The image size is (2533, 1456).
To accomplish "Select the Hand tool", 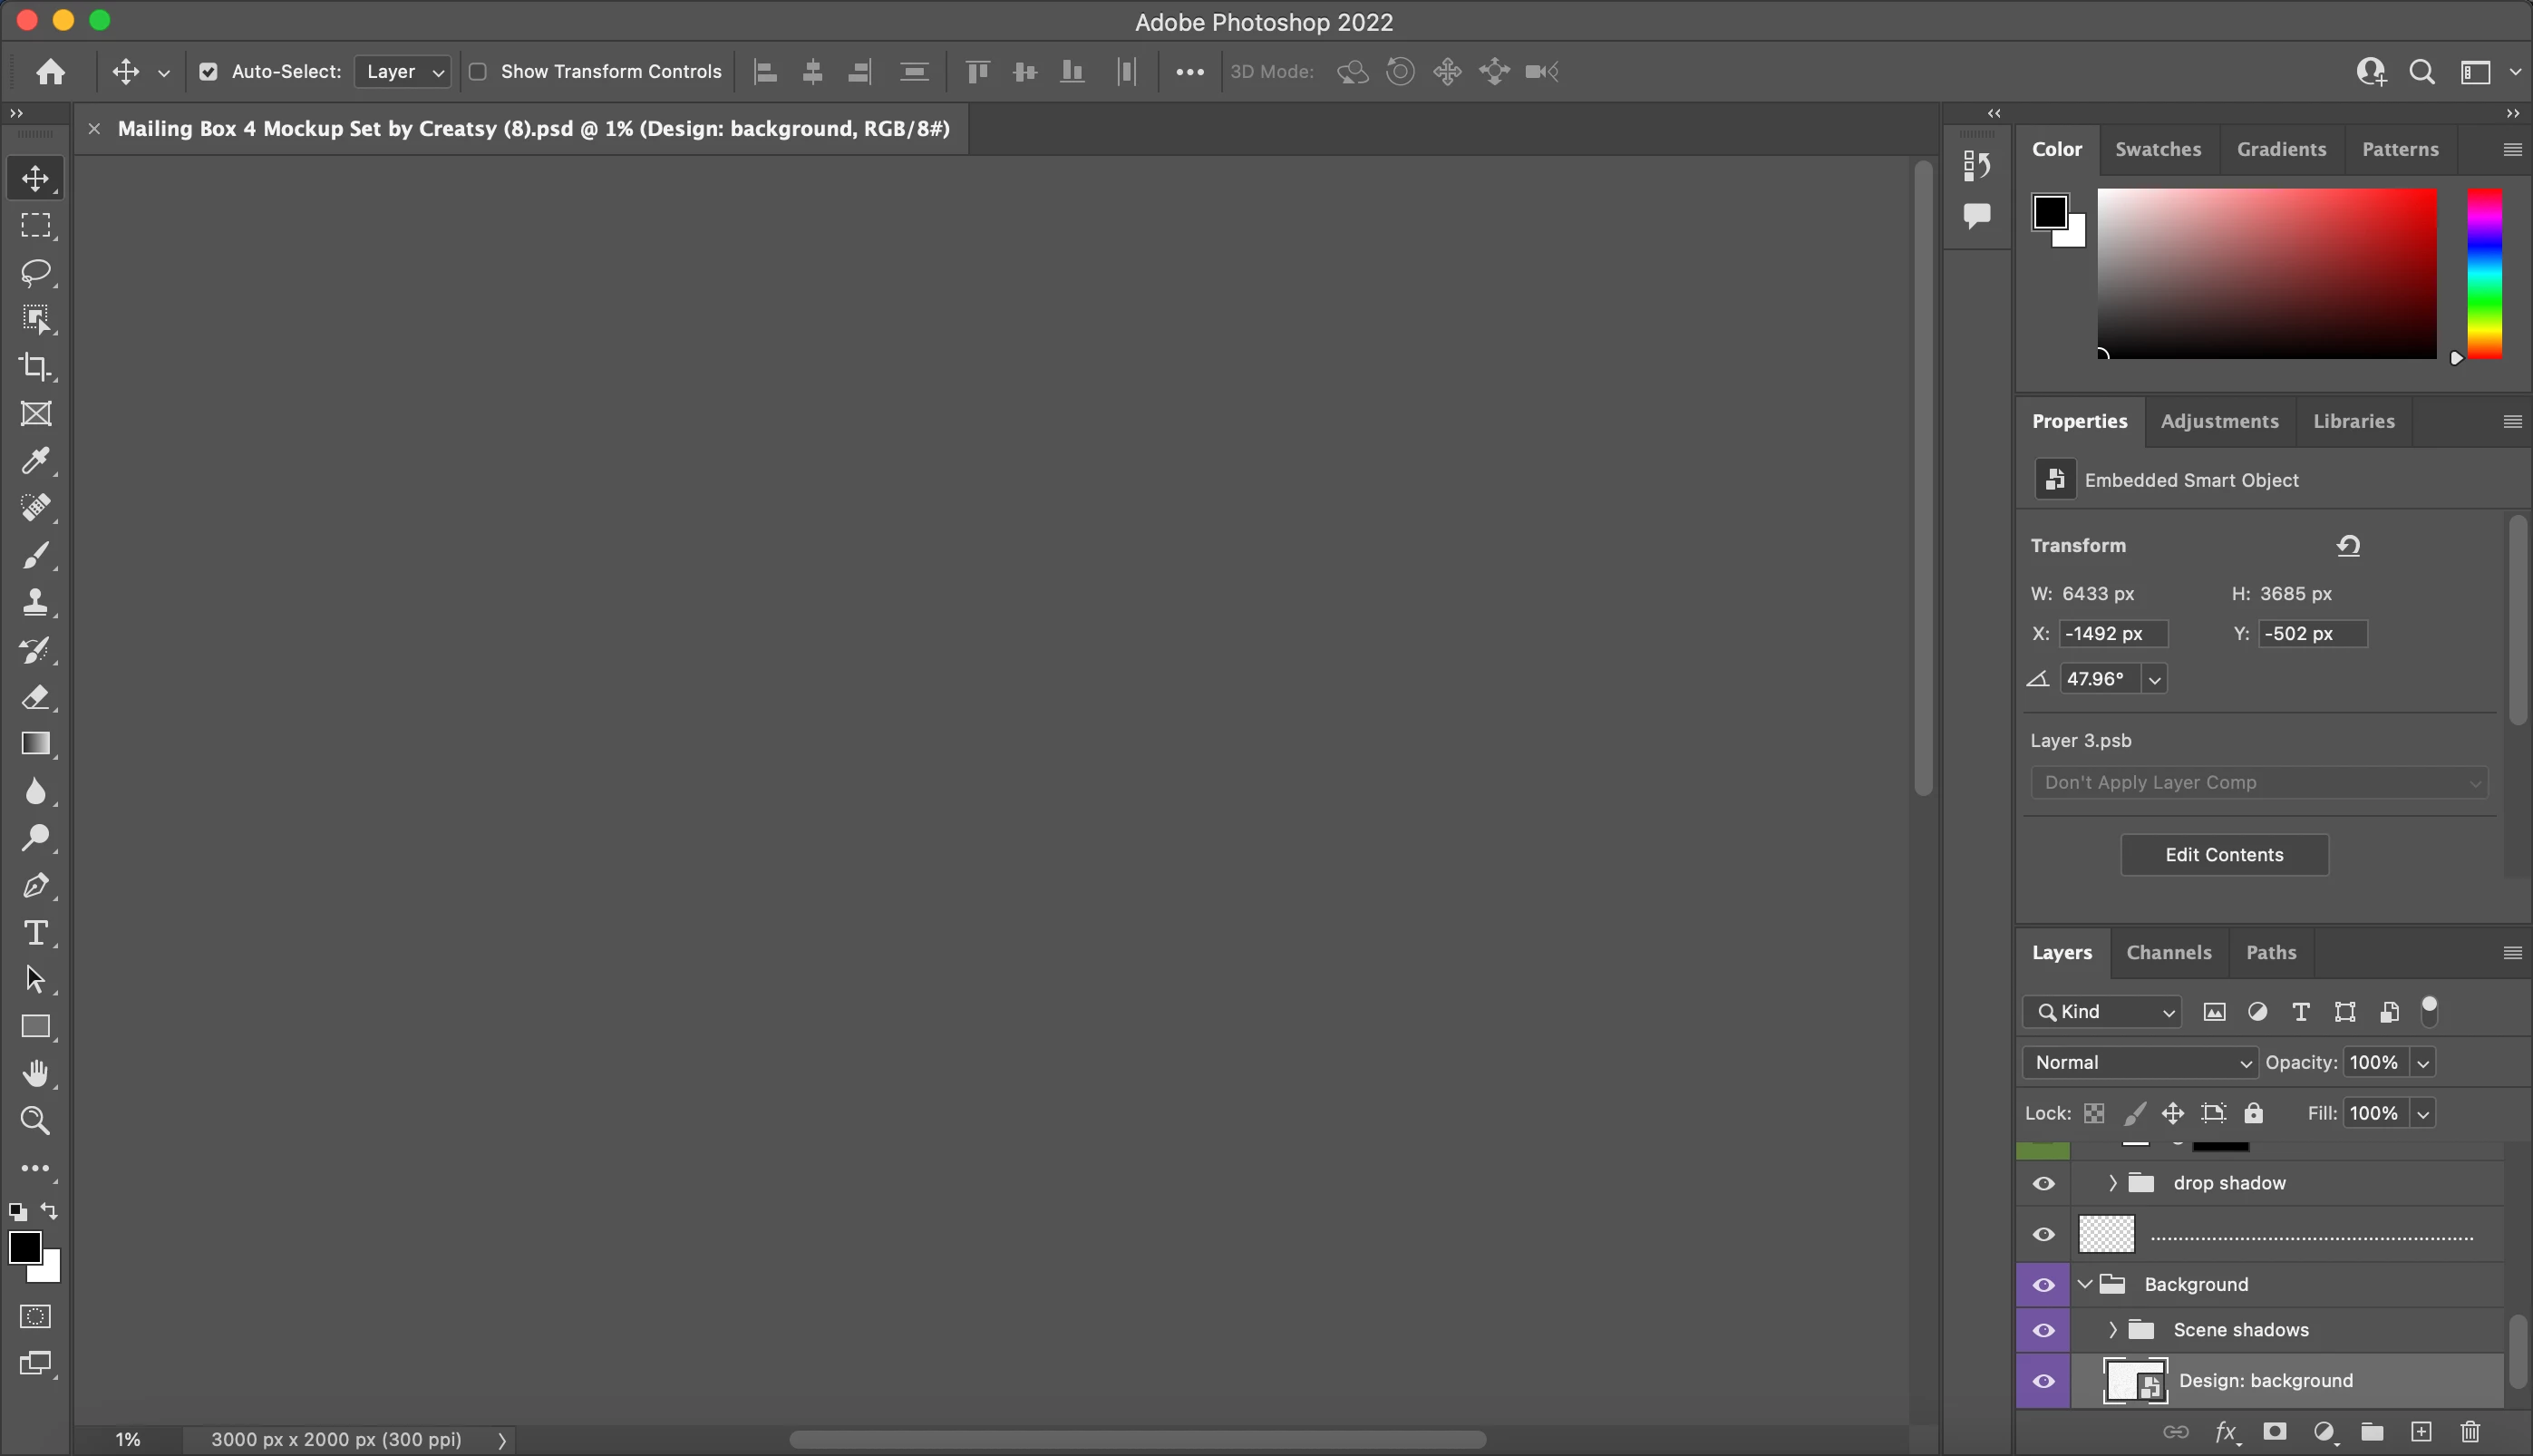I will 36,1073.
